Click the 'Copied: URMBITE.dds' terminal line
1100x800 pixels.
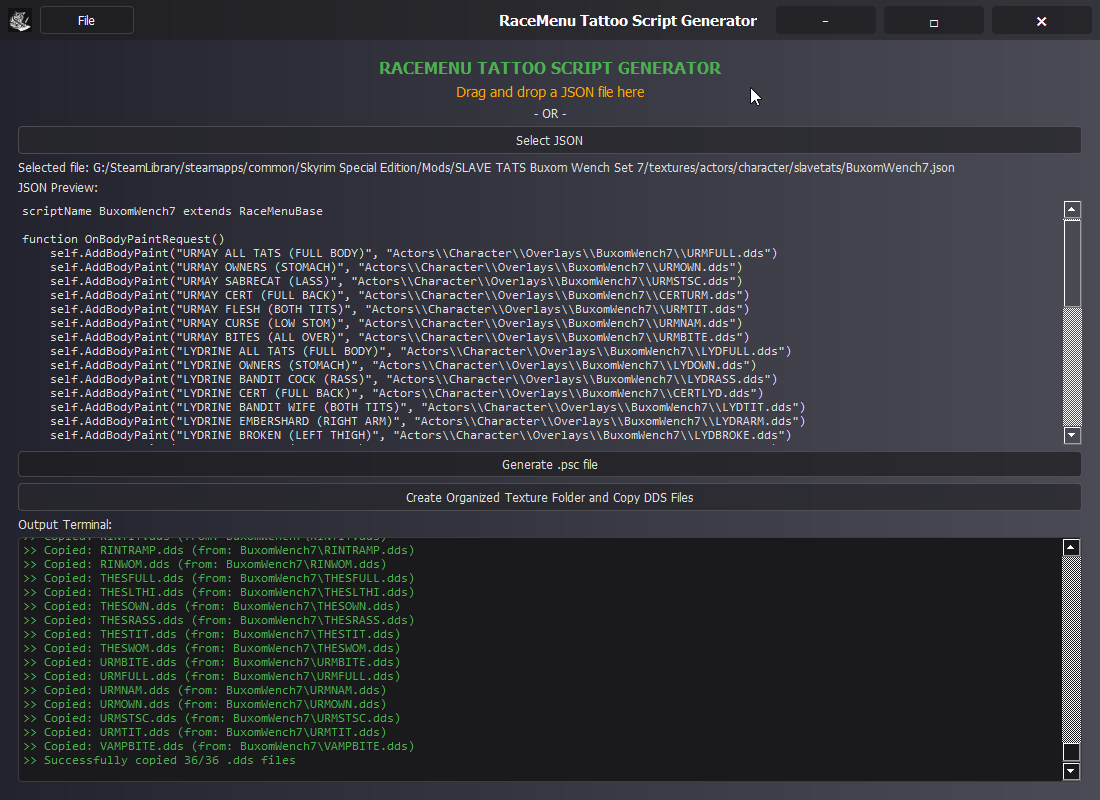click(212, 662)
